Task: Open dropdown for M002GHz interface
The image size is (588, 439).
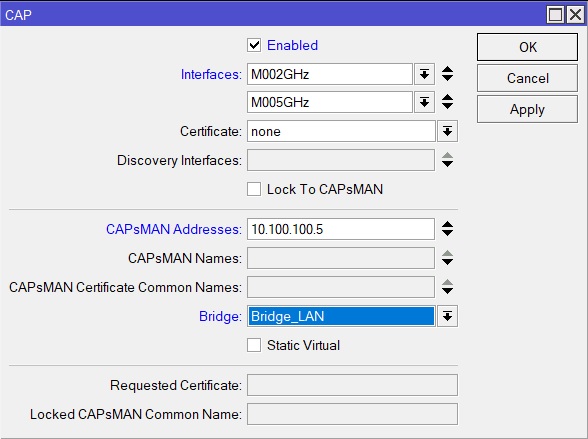Action: pos(424,74)
